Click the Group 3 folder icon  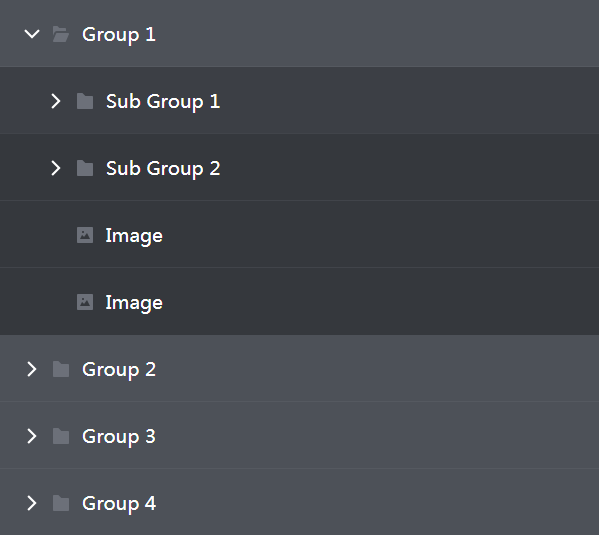pos(61,436)
